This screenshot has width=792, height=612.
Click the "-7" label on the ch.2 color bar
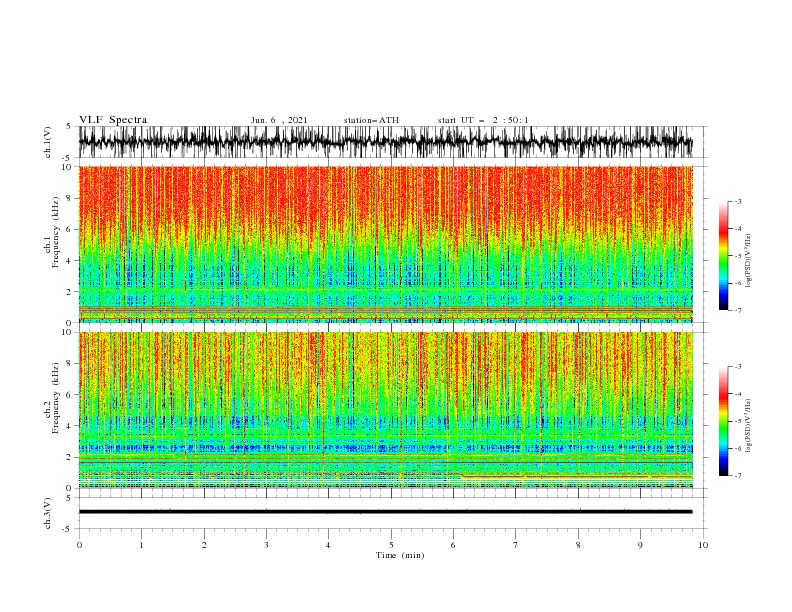point(737,475)
